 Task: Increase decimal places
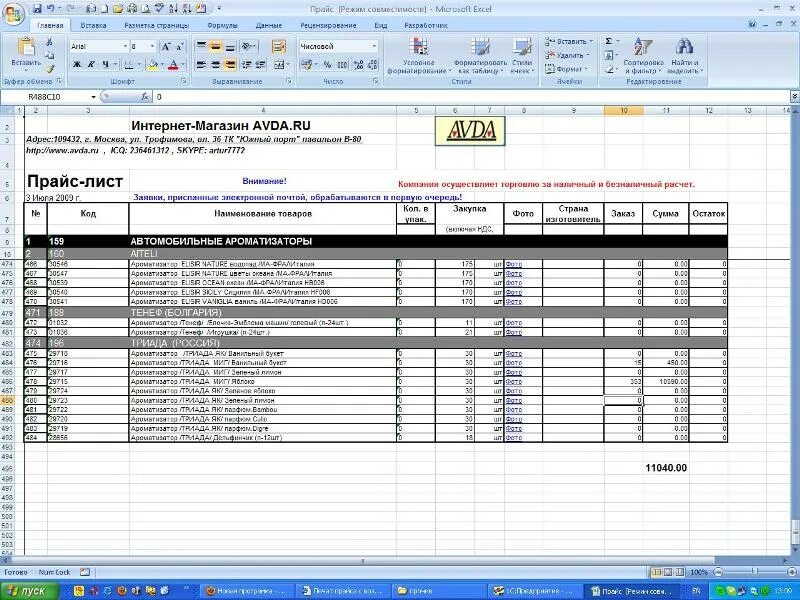tap(358, 65)
